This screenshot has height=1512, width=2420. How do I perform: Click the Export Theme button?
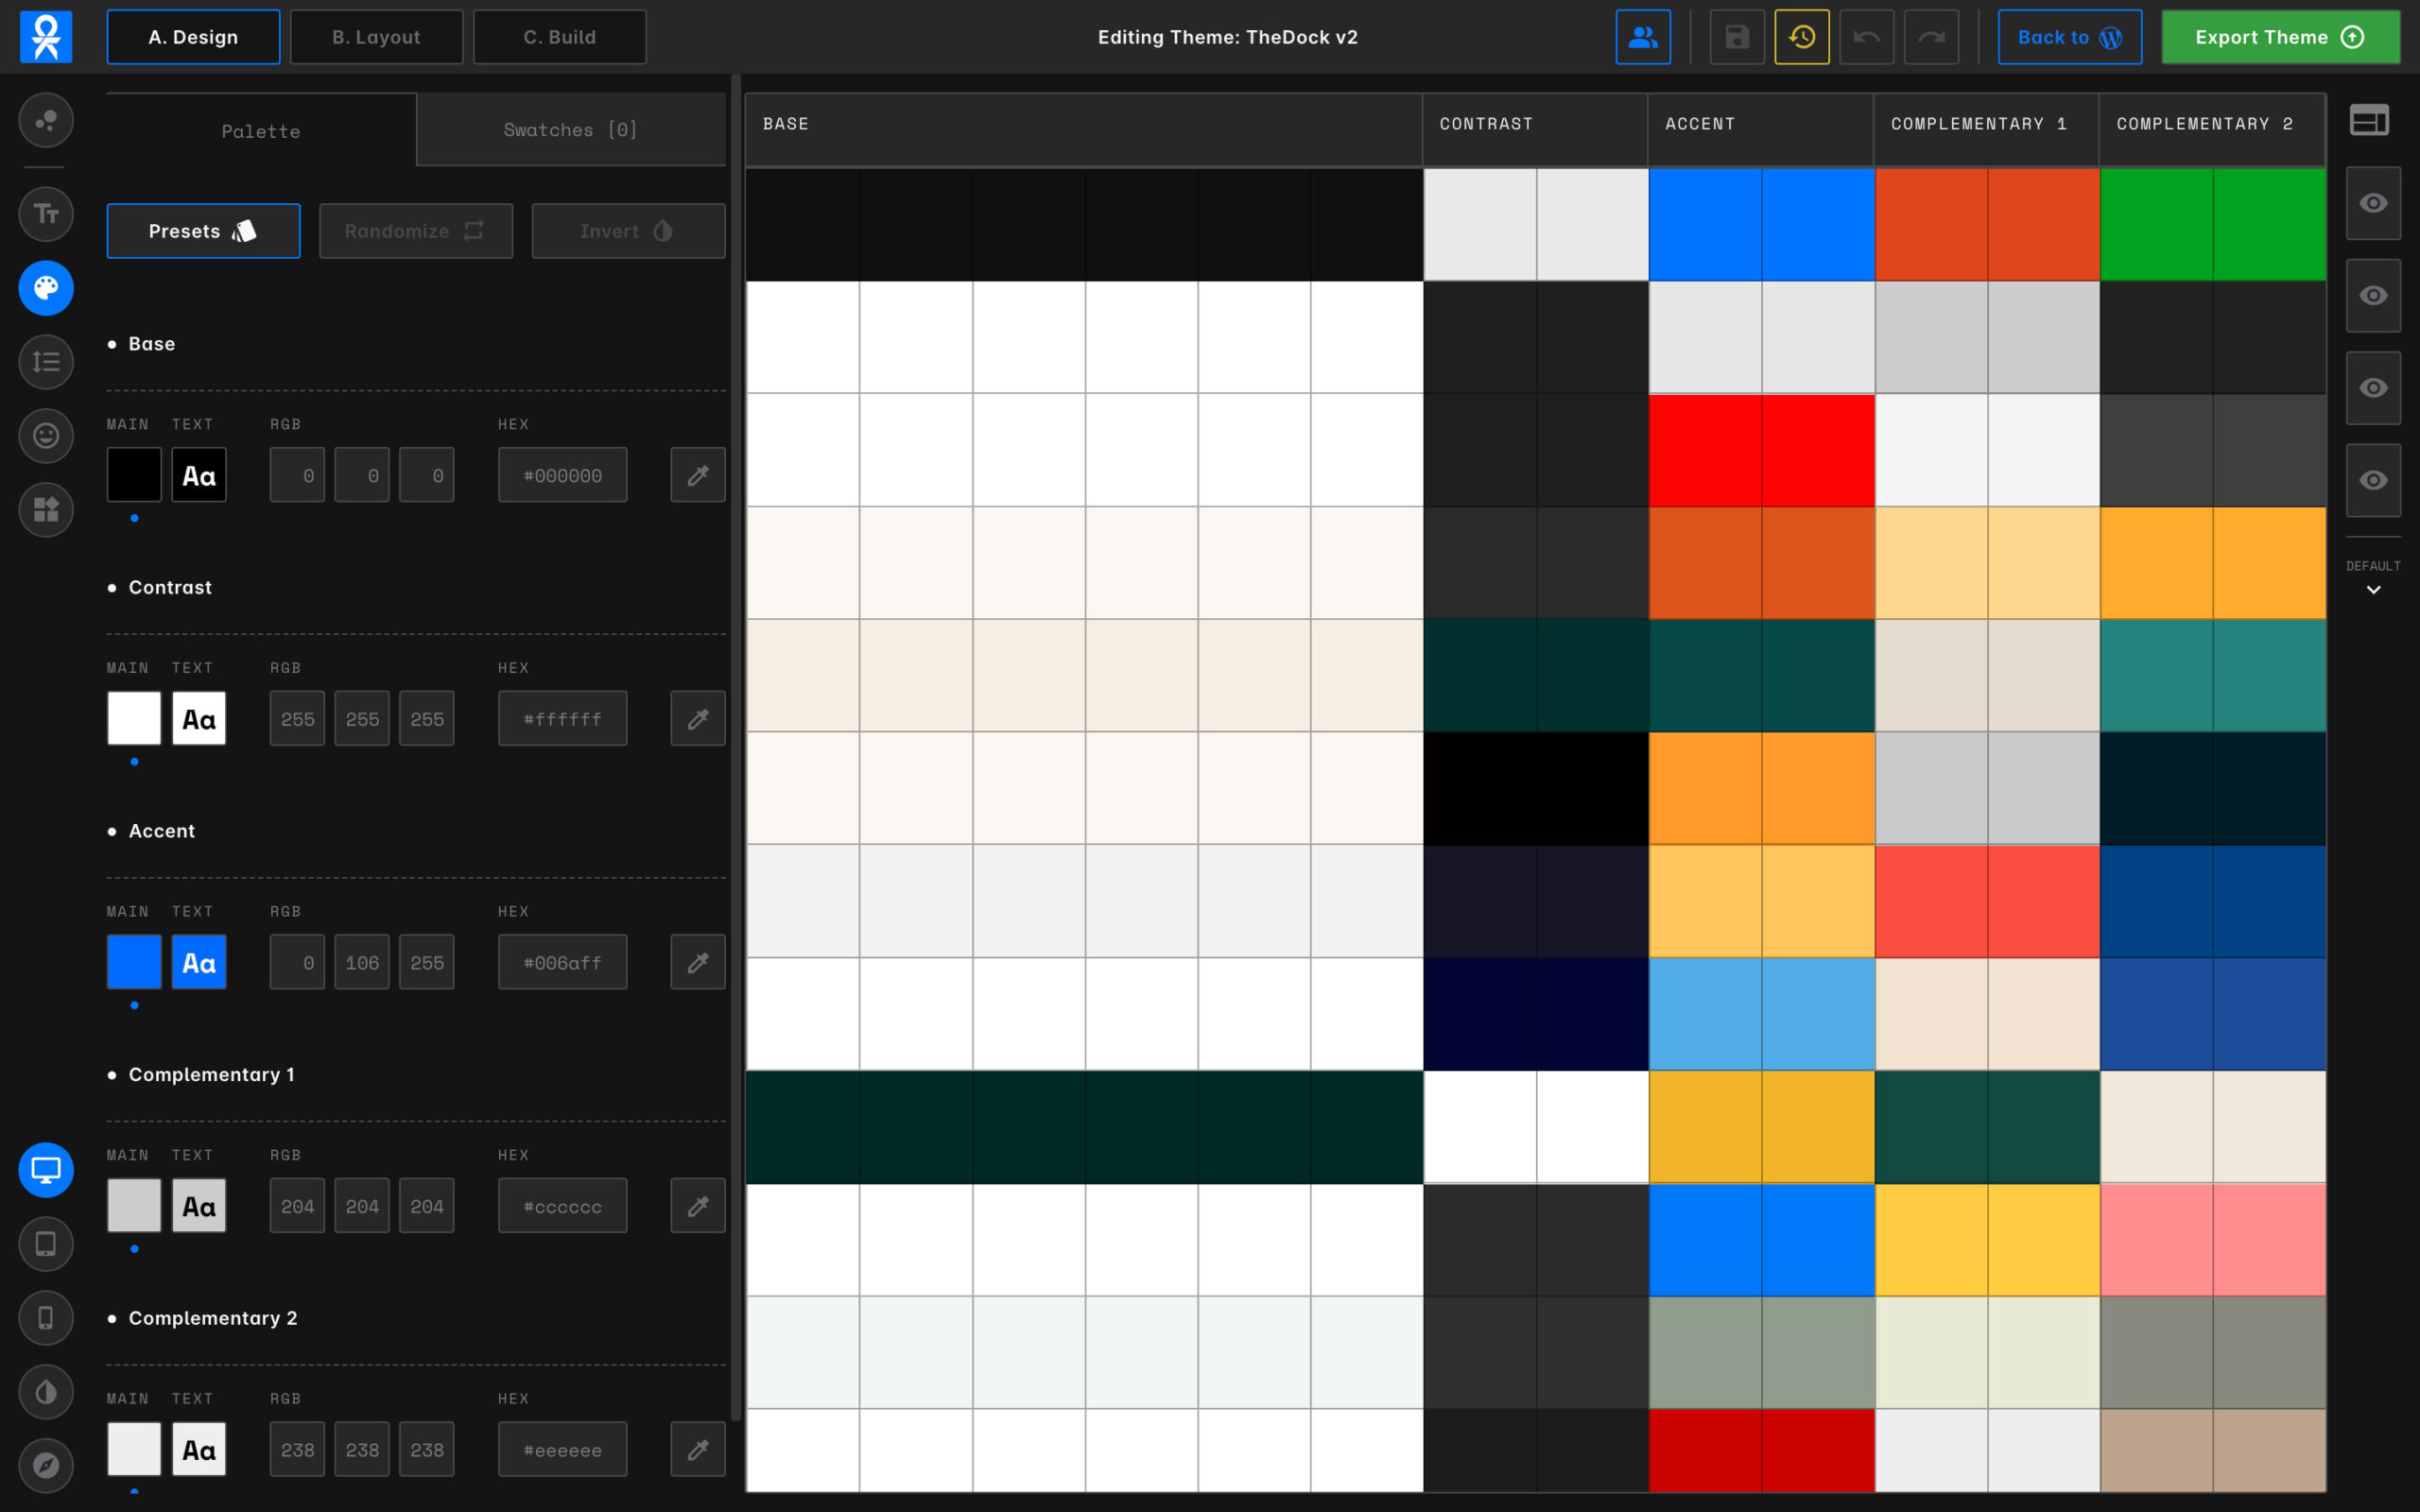(x=2279, y=37)
